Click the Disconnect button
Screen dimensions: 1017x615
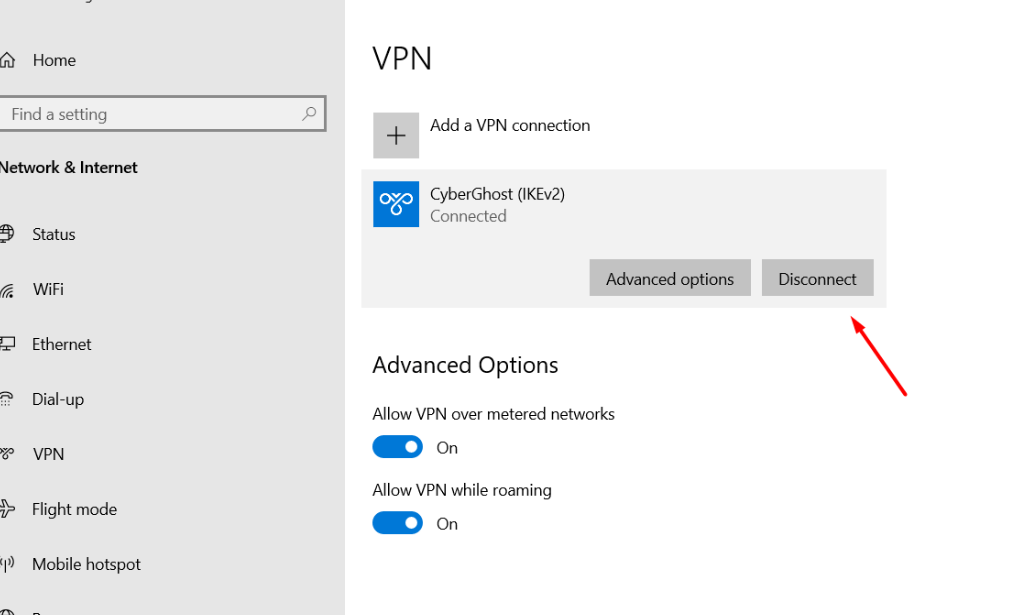click(x=817, y=278)
